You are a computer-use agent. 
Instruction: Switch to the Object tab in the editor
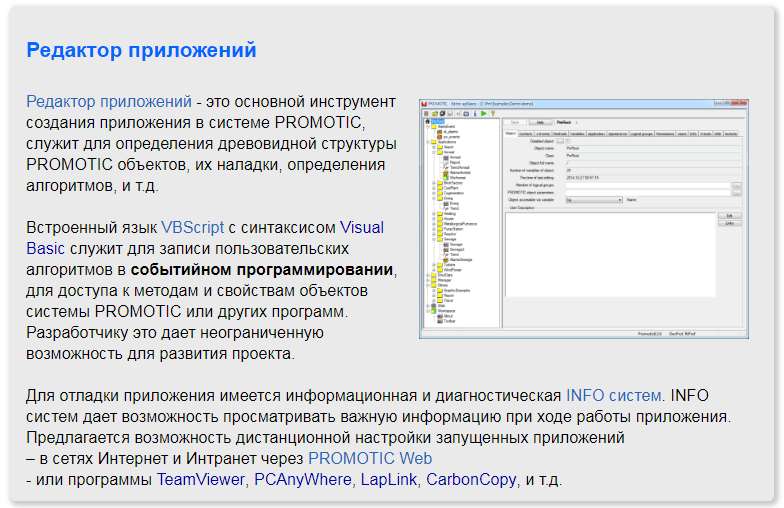pos(510,133)
